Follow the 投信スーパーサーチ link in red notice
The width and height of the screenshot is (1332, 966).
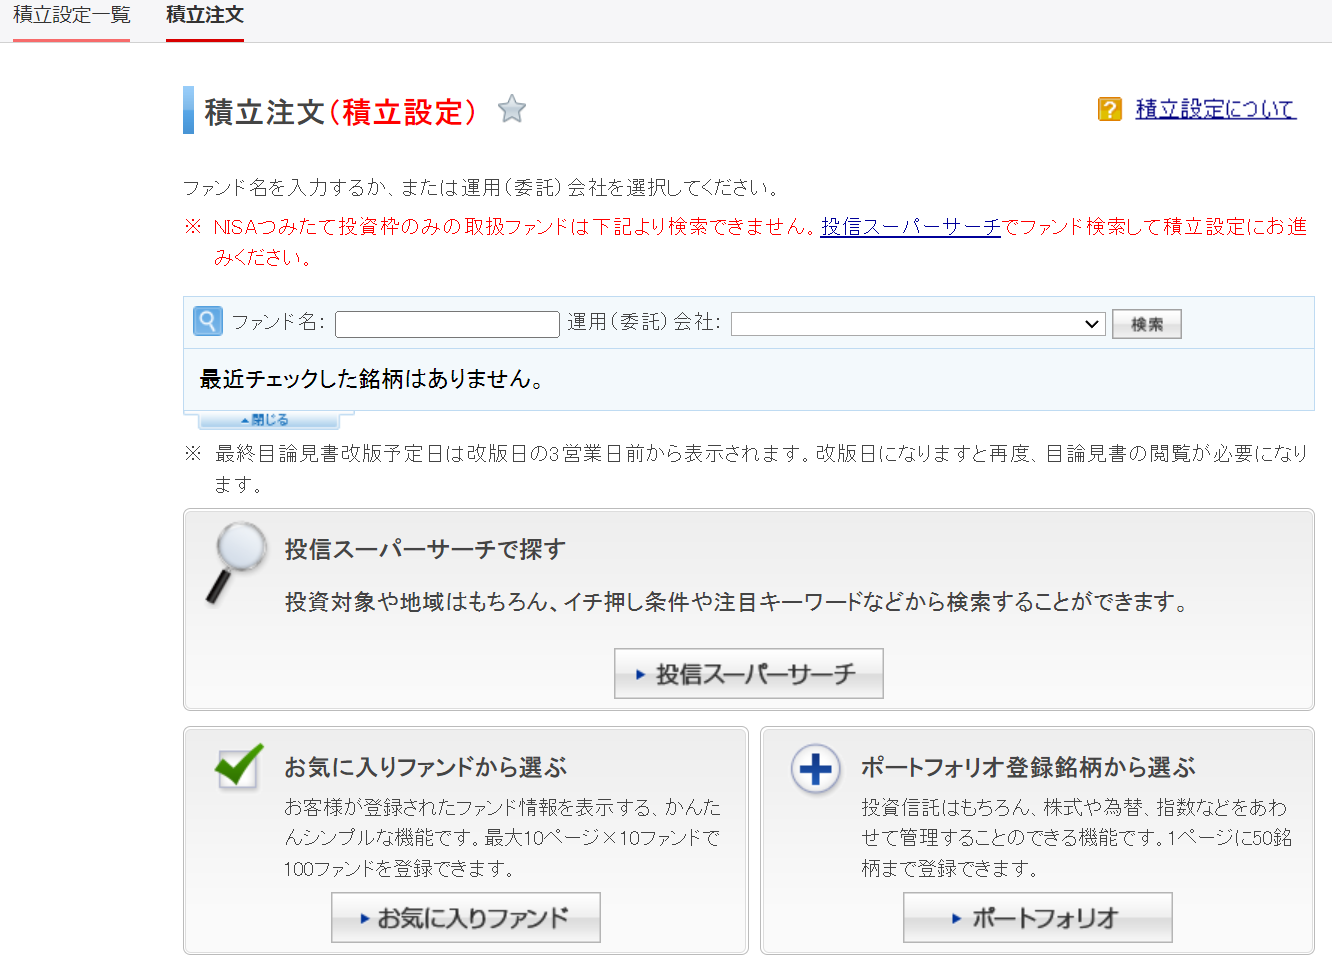910,227
